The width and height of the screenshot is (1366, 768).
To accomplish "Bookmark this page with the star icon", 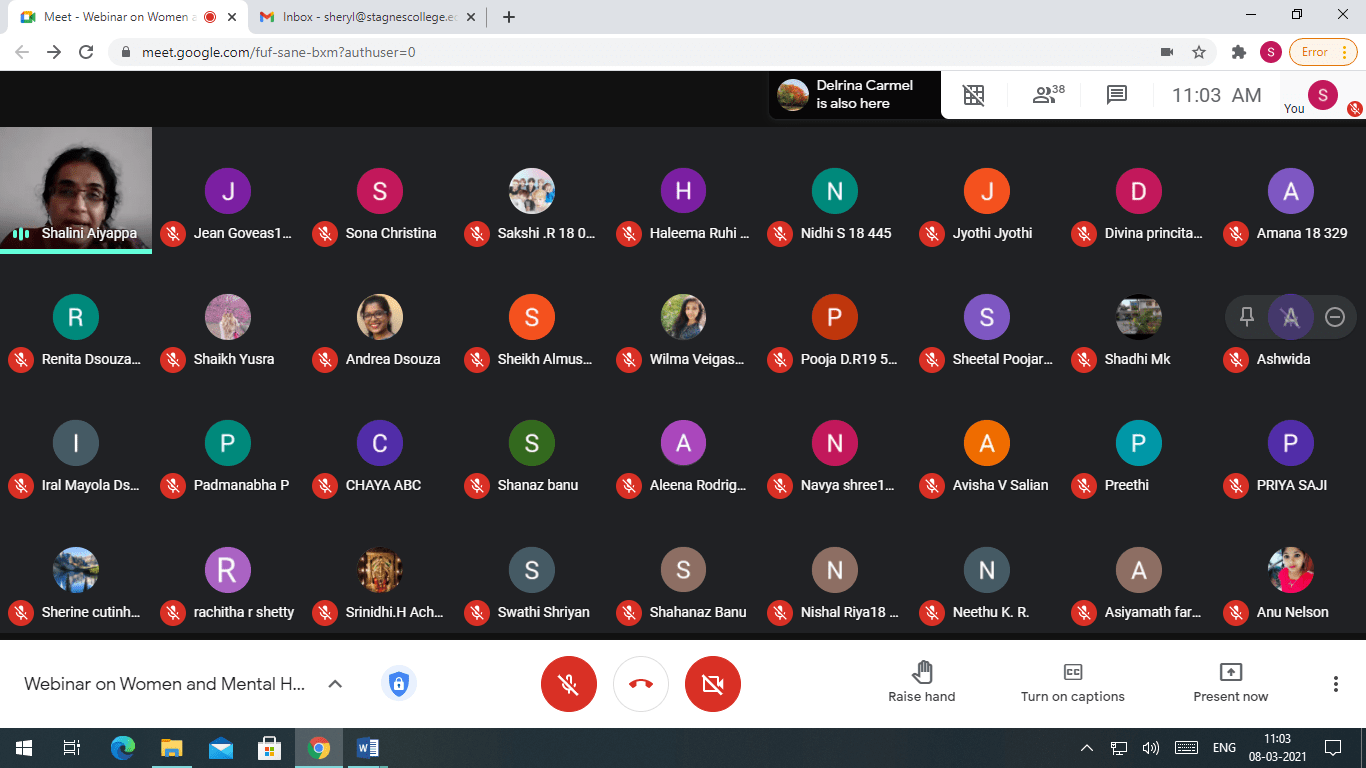I will pos(1199,52).
